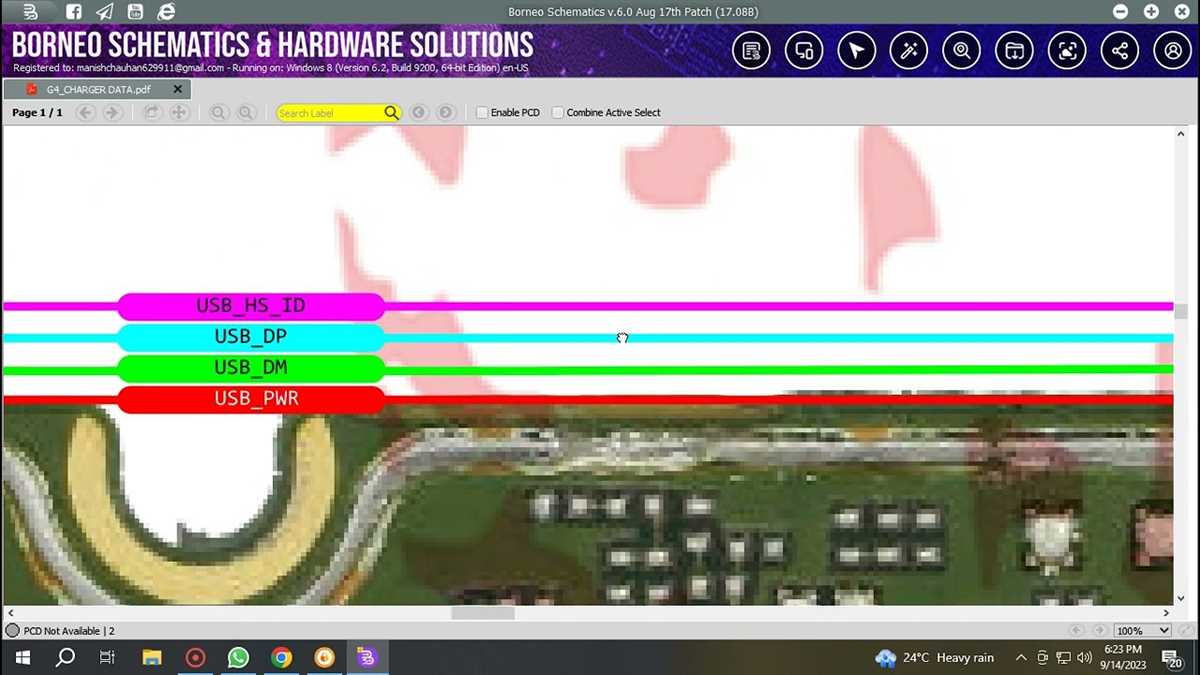This screenshot has height=675, width=1200.
Task: Click the red recorder app taskbar icon
Action: click(x=195, y=657)
